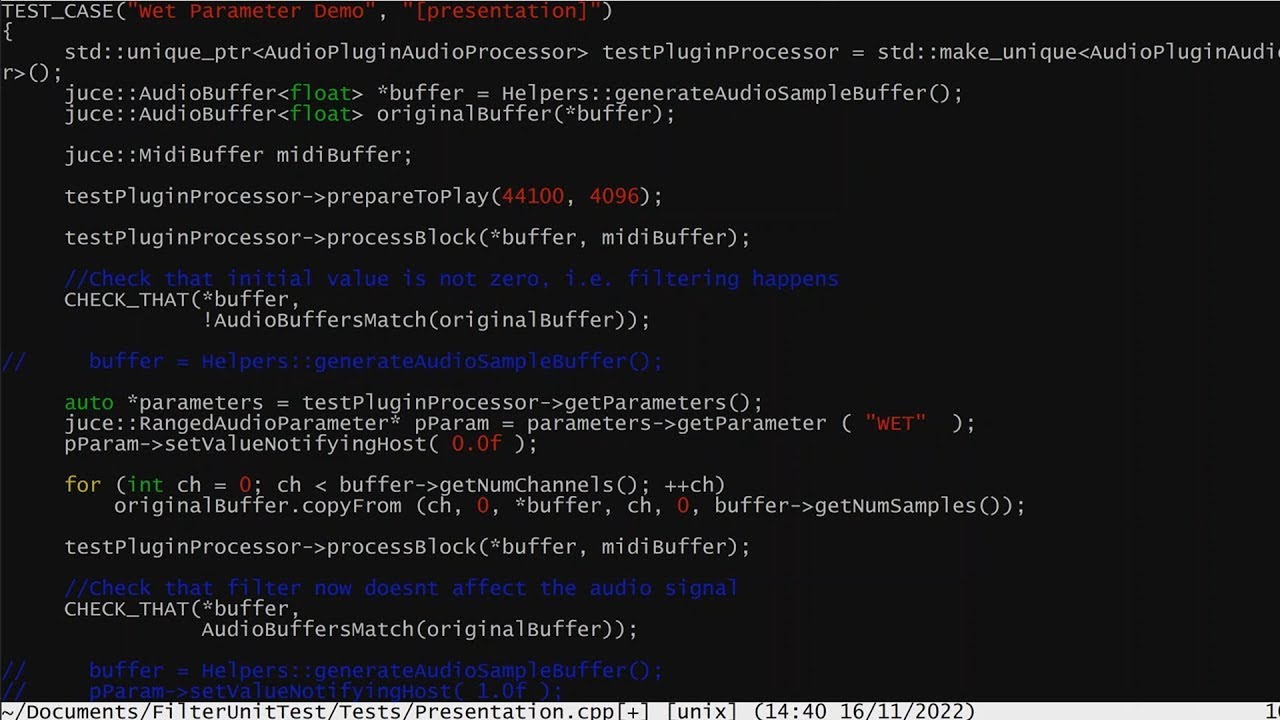Viewport: 1280px width, 720px height.
Task: Click the [unix] file format indicator
Action: point(700,711)
